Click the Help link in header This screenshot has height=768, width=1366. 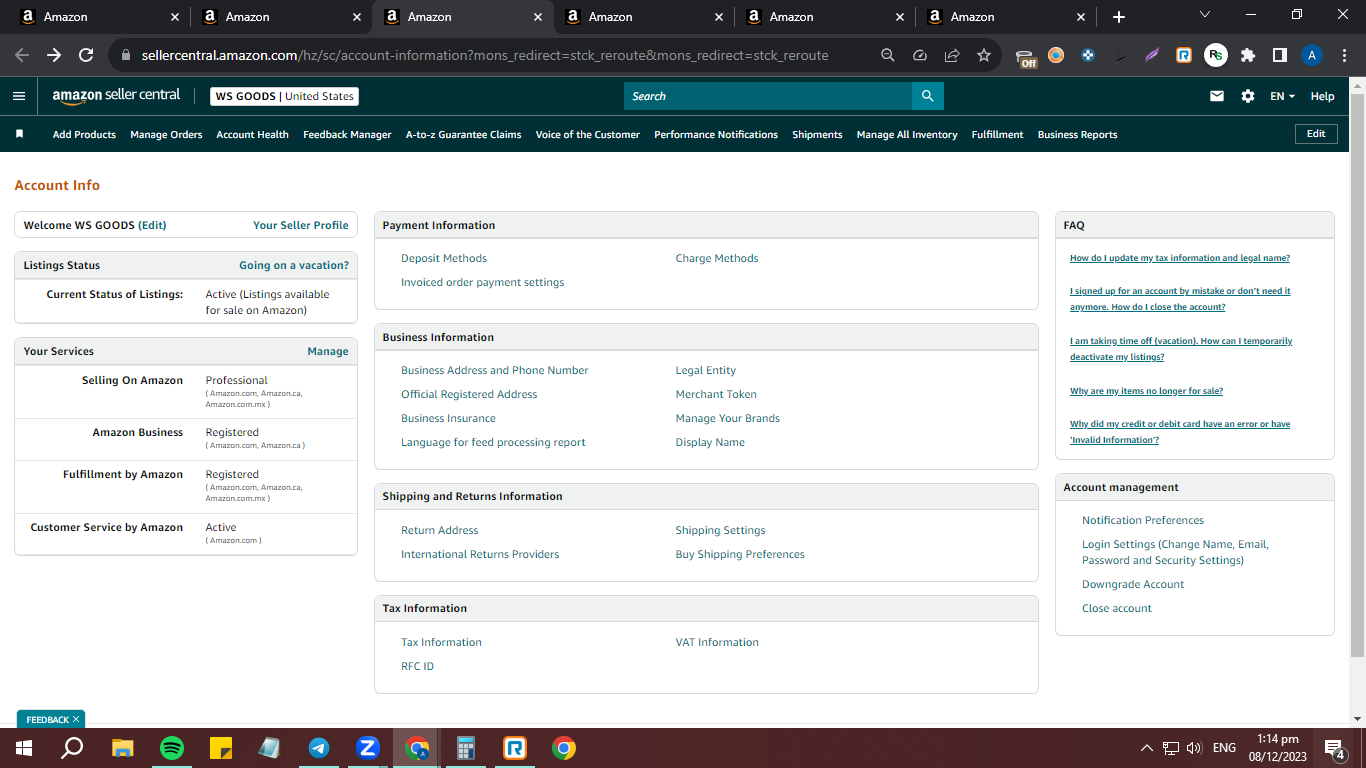pyautogui.click(x=1322, y=96)
